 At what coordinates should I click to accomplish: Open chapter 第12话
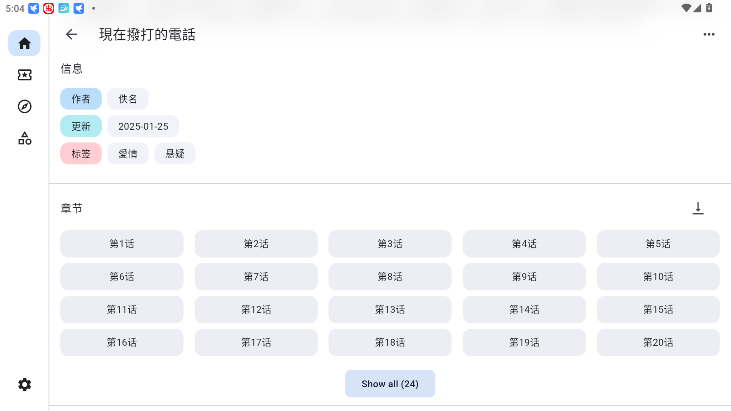(256, 309)
